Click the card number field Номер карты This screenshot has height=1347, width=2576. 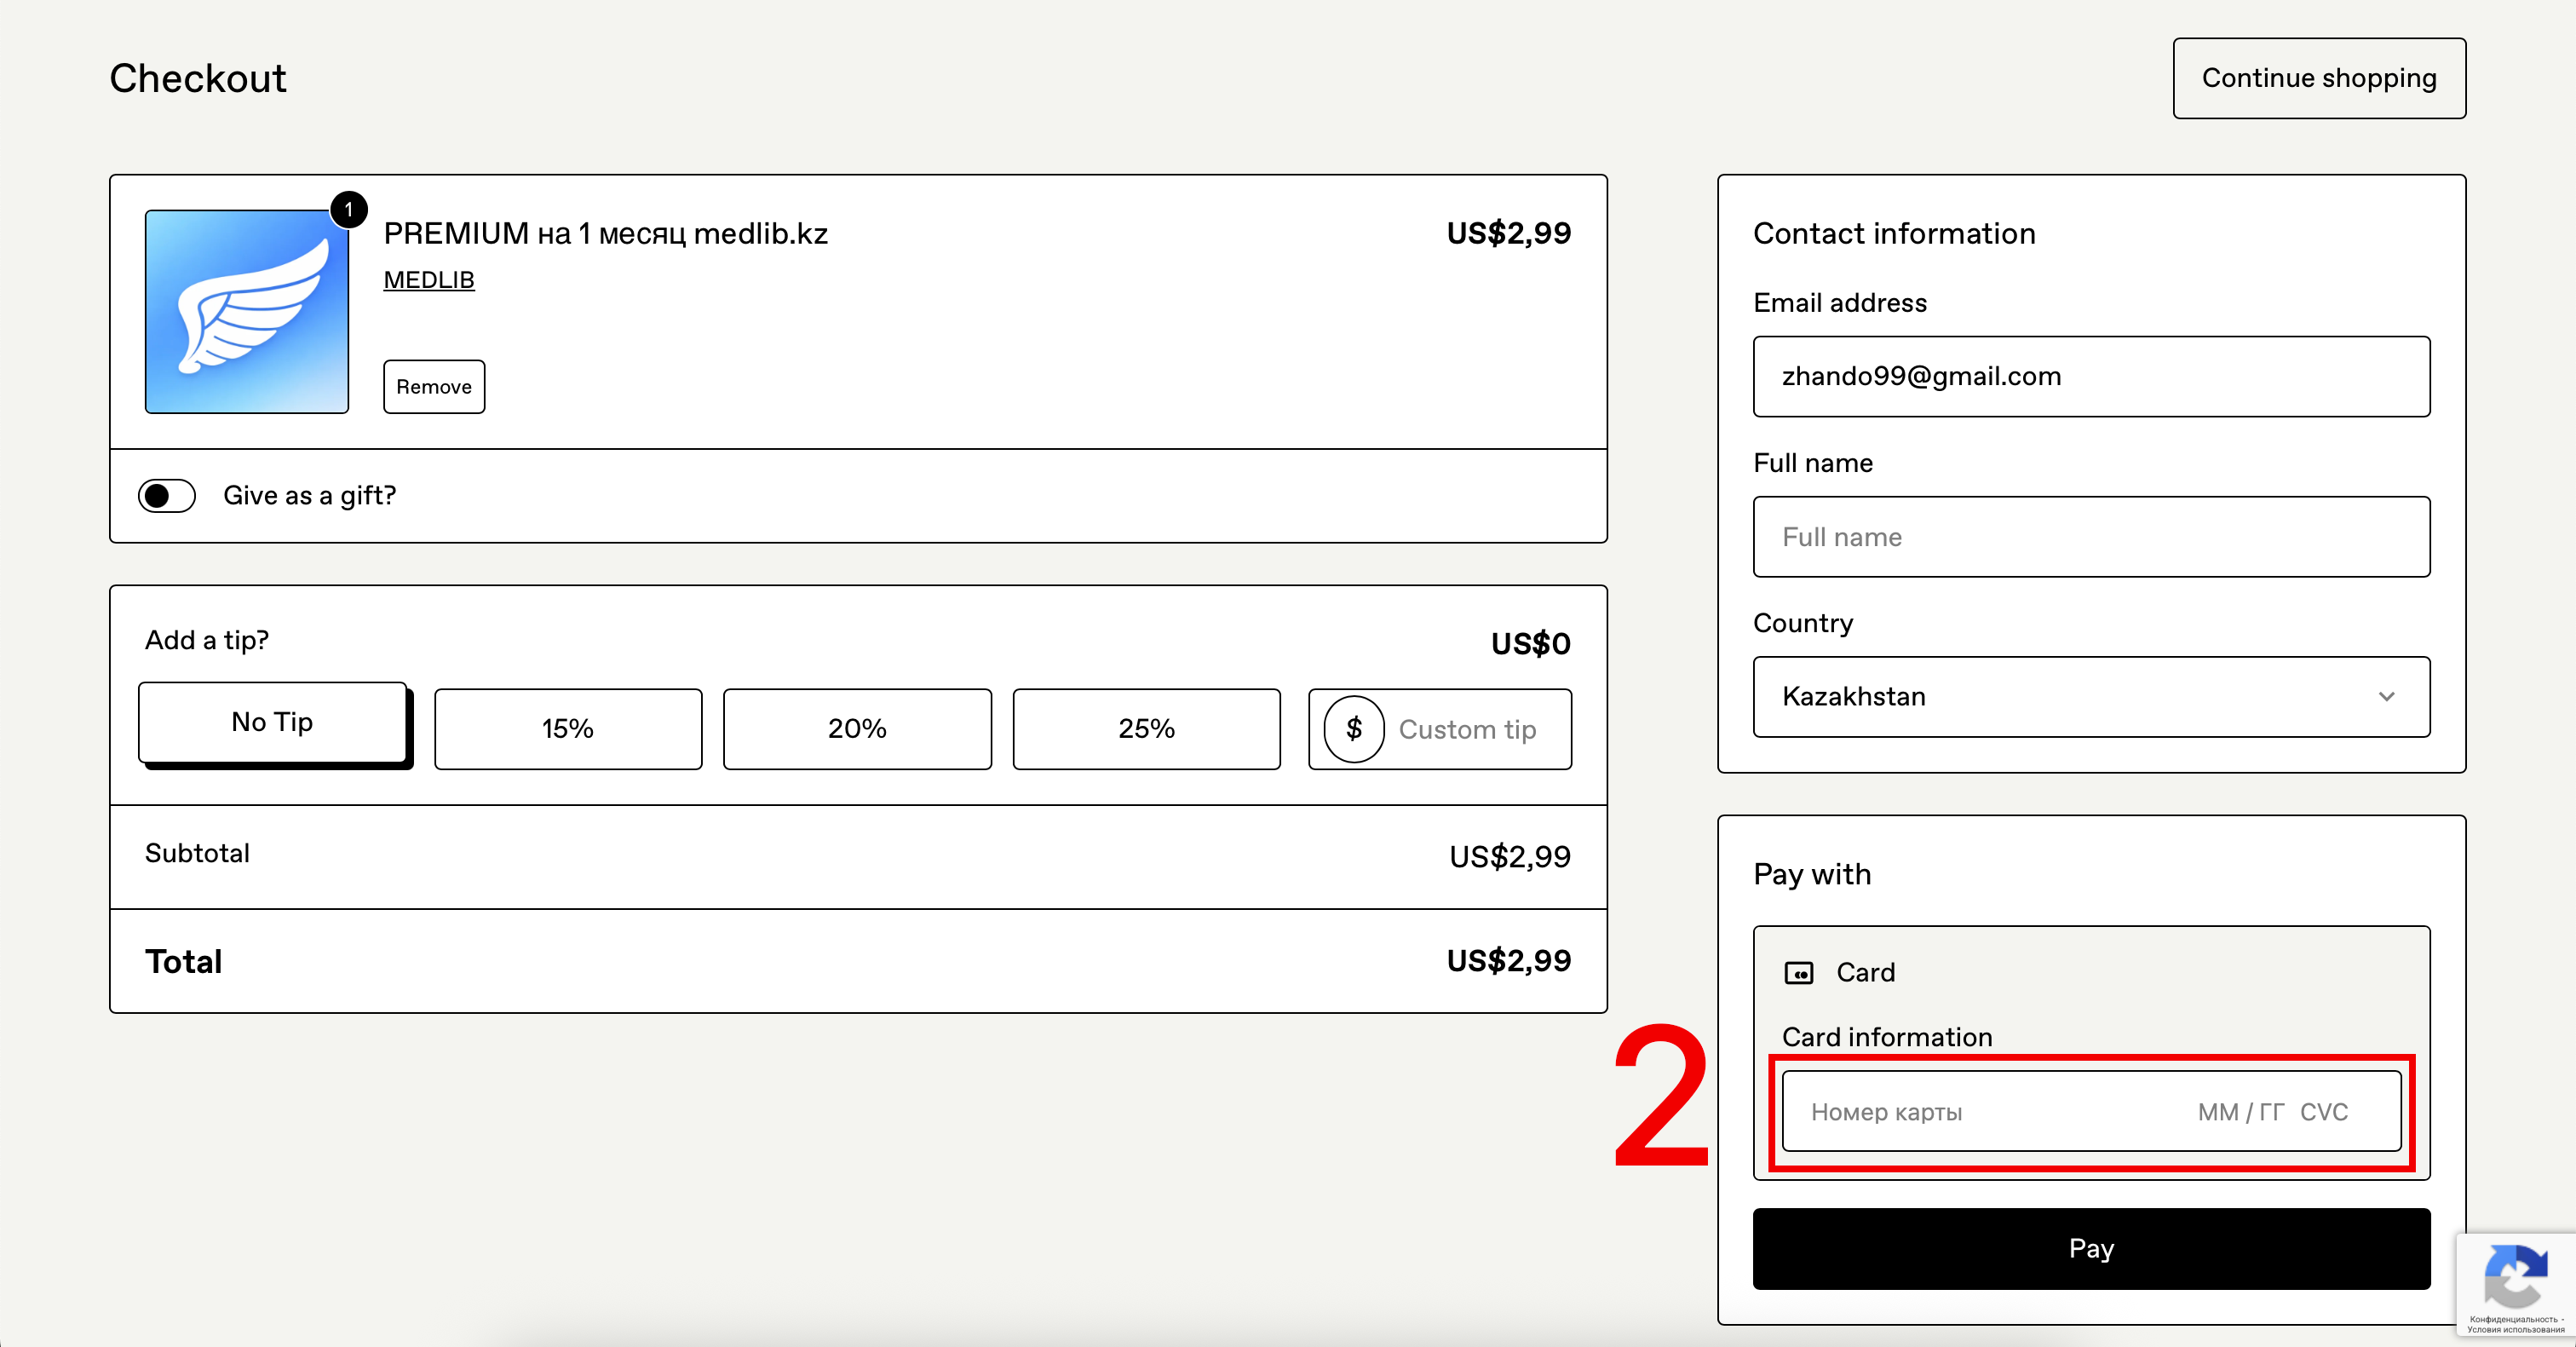click(x=1886, y=1112)
